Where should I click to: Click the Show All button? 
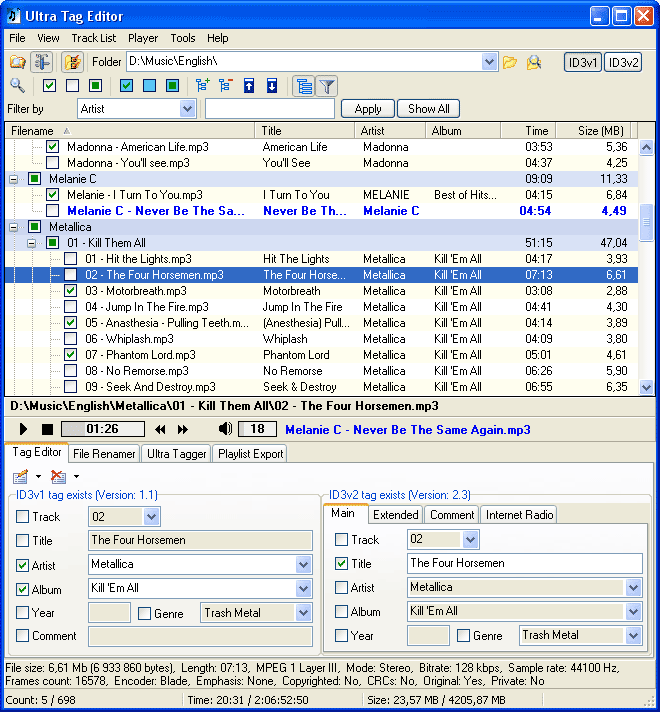[428, 109]
